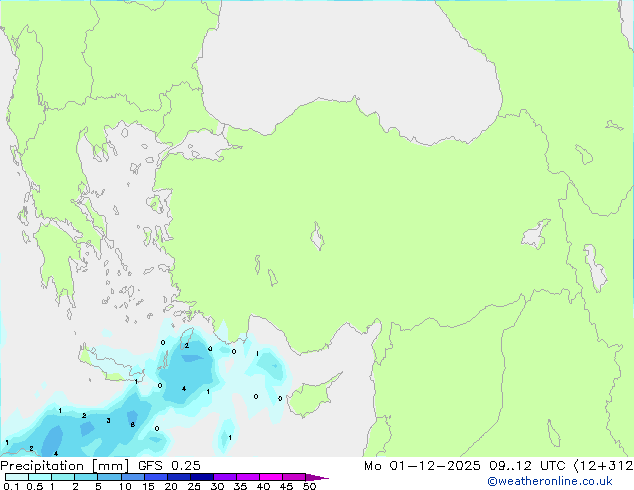Viewport: 634px width, 490px height.
Task: Pick the 40–45 mm magenta legend box
Action: point(271,477)
